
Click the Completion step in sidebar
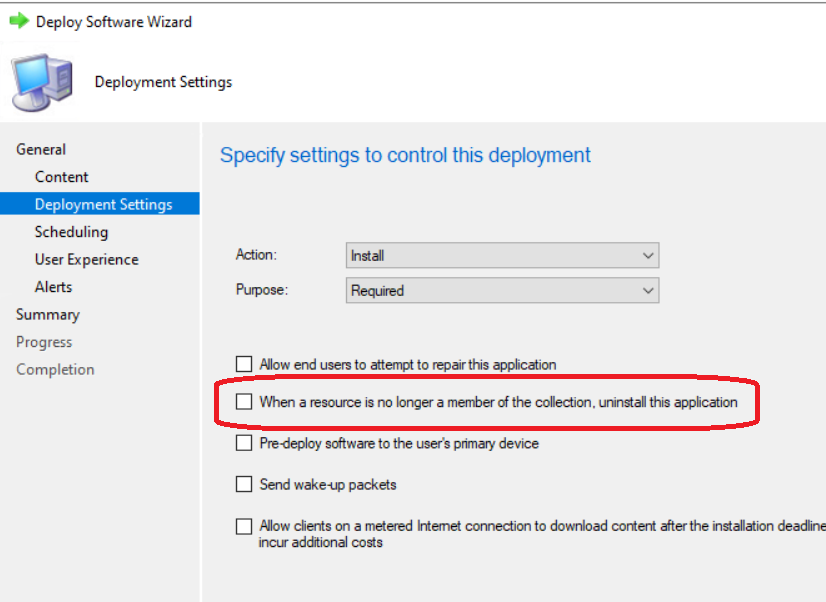click(55, 369)
